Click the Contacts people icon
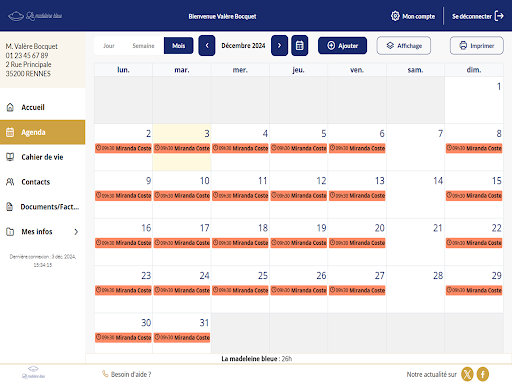512x384 pixels. click(x=10, y=182)
